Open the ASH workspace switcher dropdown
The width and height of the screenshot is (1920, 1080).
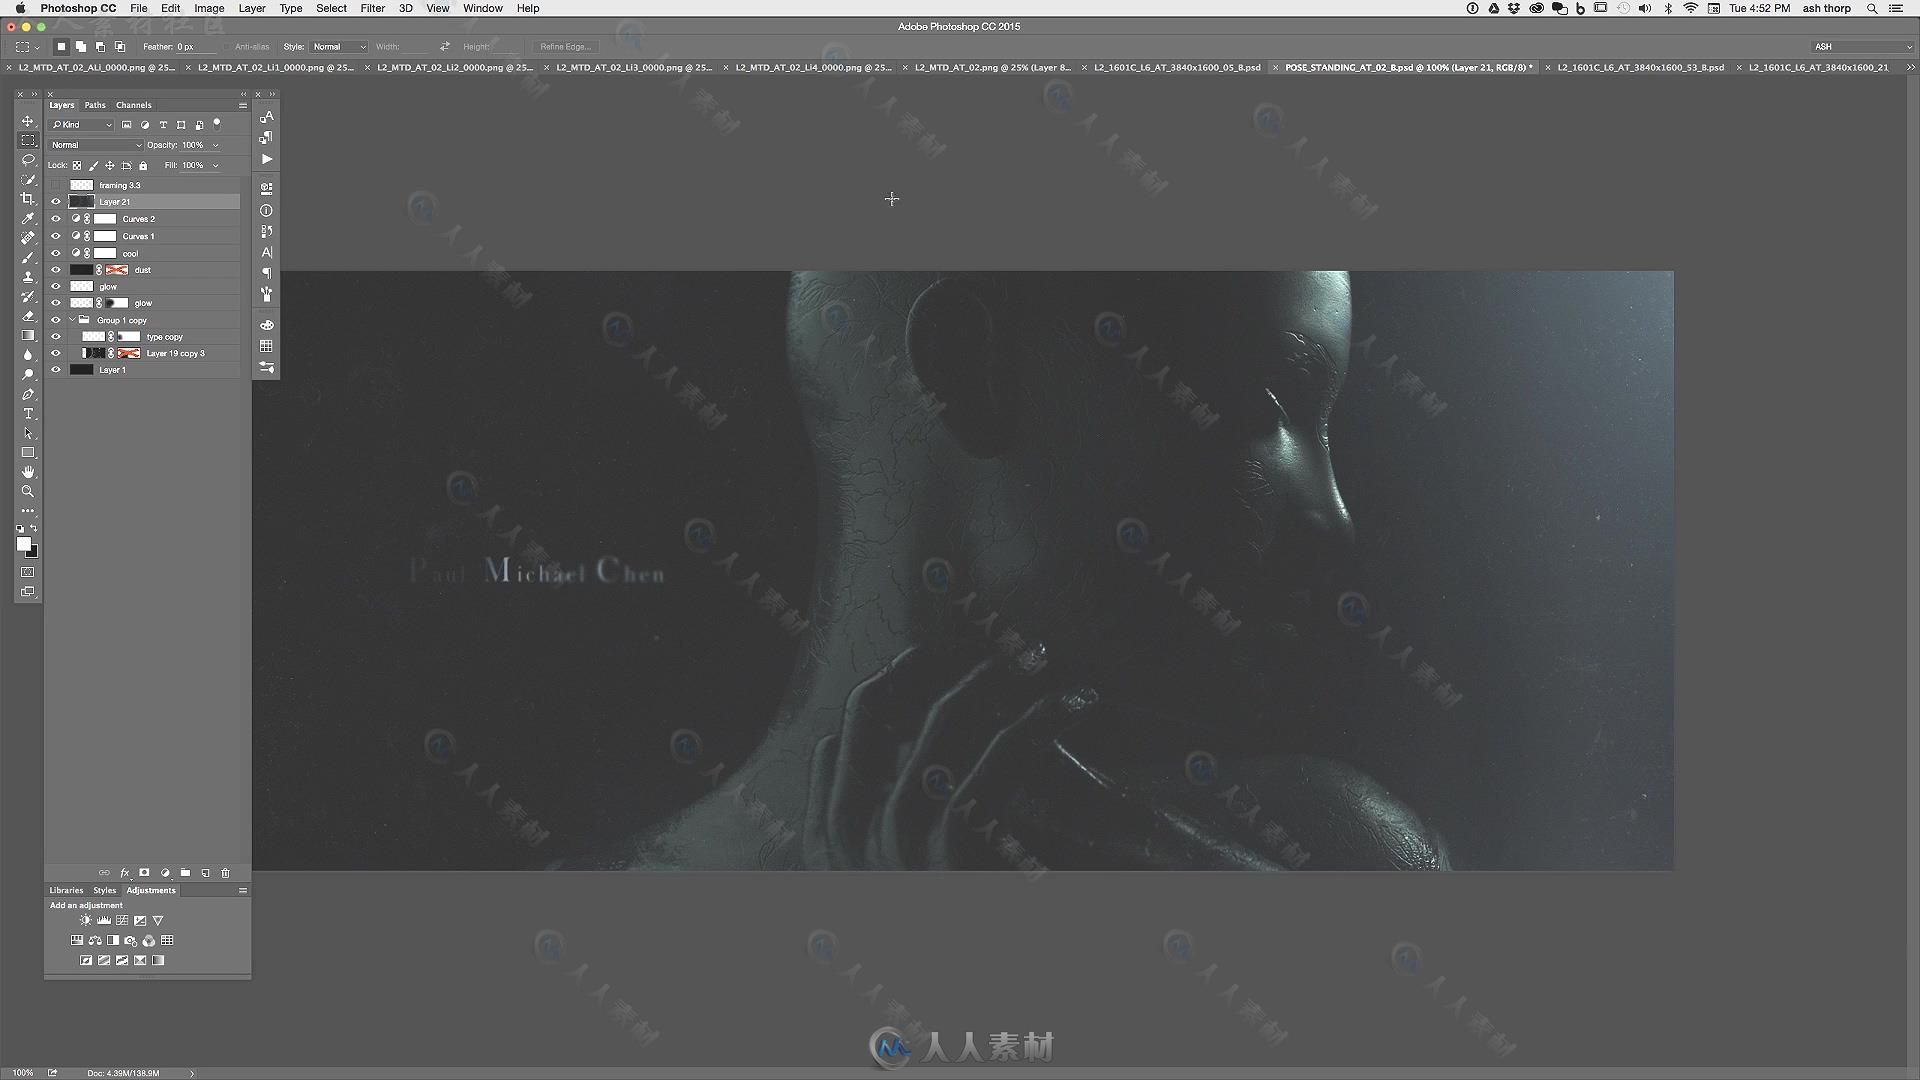(1862, 47)
